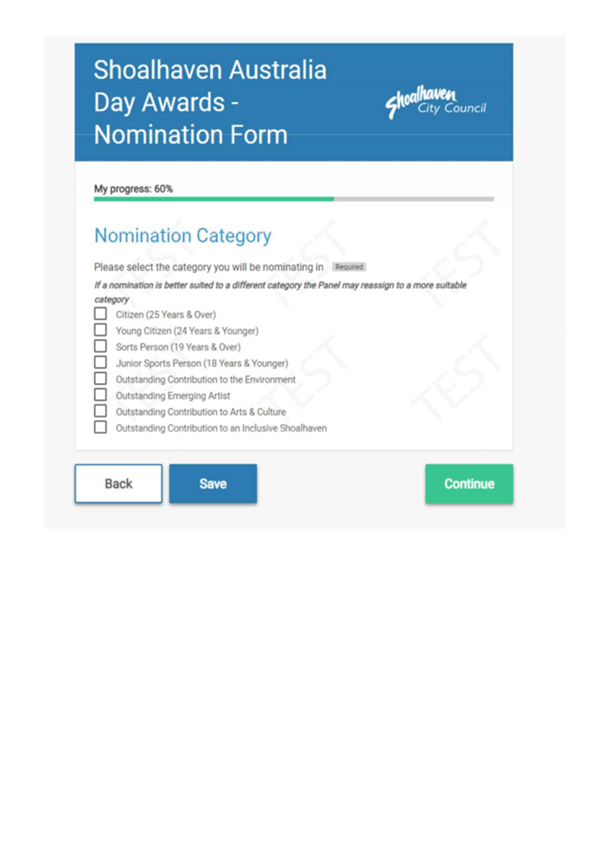Check Outstanding Contribution to an Inclusive Shoalhaven
Viewport: 599px width, 848px height.
click(x=99, y=427)
